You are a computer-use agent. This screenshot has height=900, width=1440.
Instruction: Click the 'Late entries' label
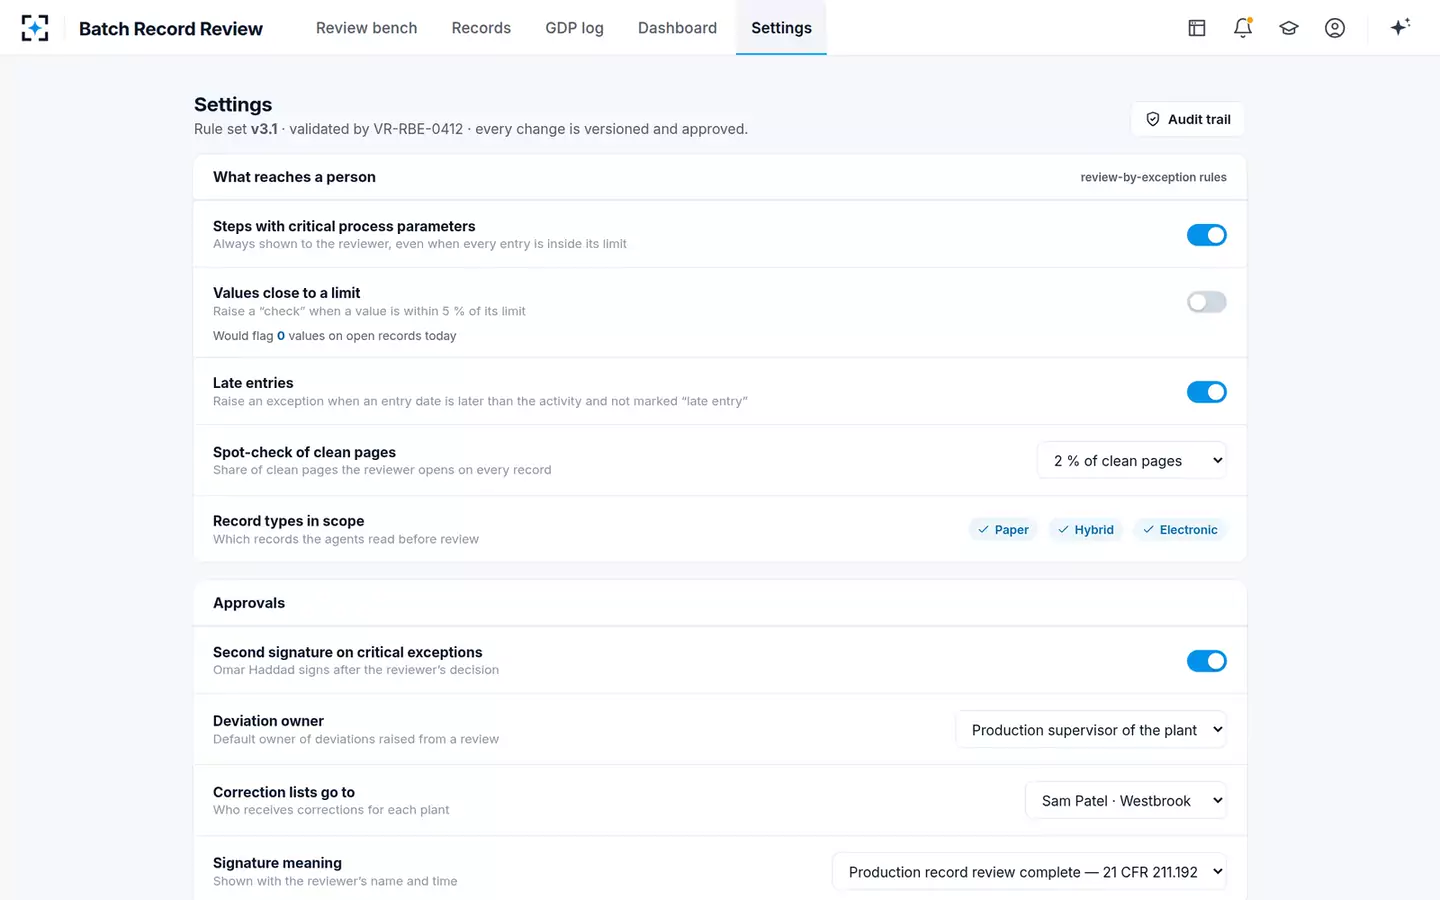253,383
